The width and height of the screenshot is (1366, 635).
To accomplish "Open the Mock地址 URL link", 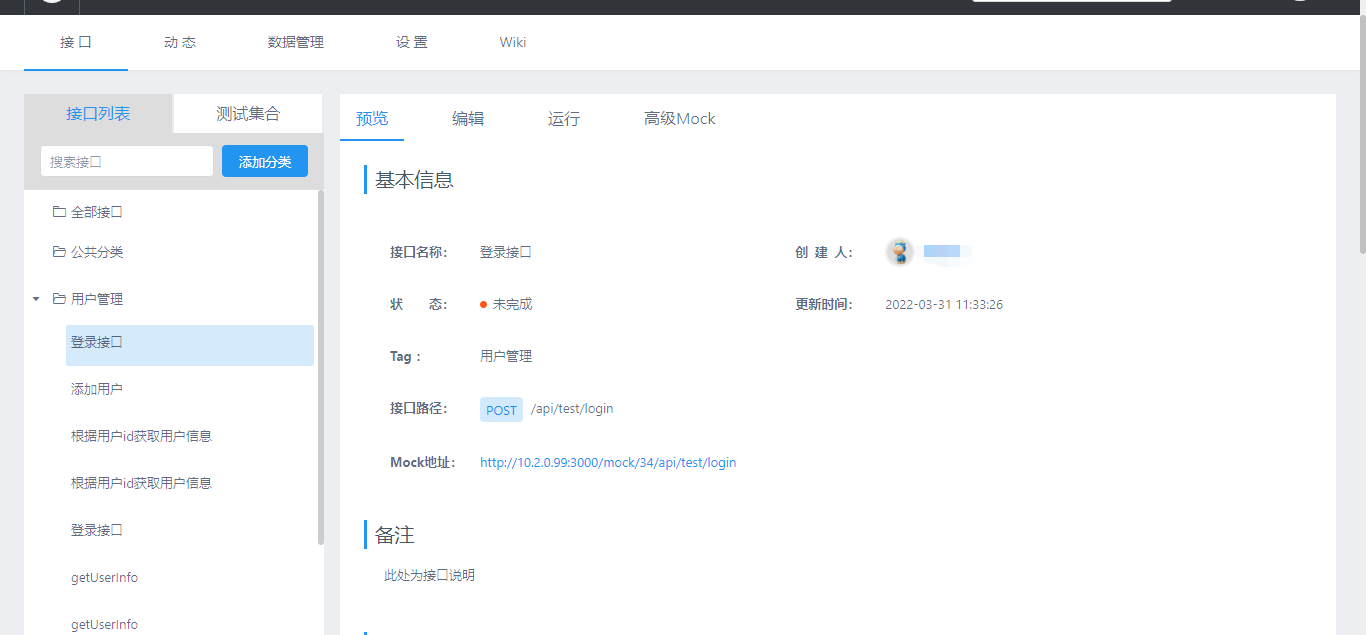I will (x=607, y=462).
